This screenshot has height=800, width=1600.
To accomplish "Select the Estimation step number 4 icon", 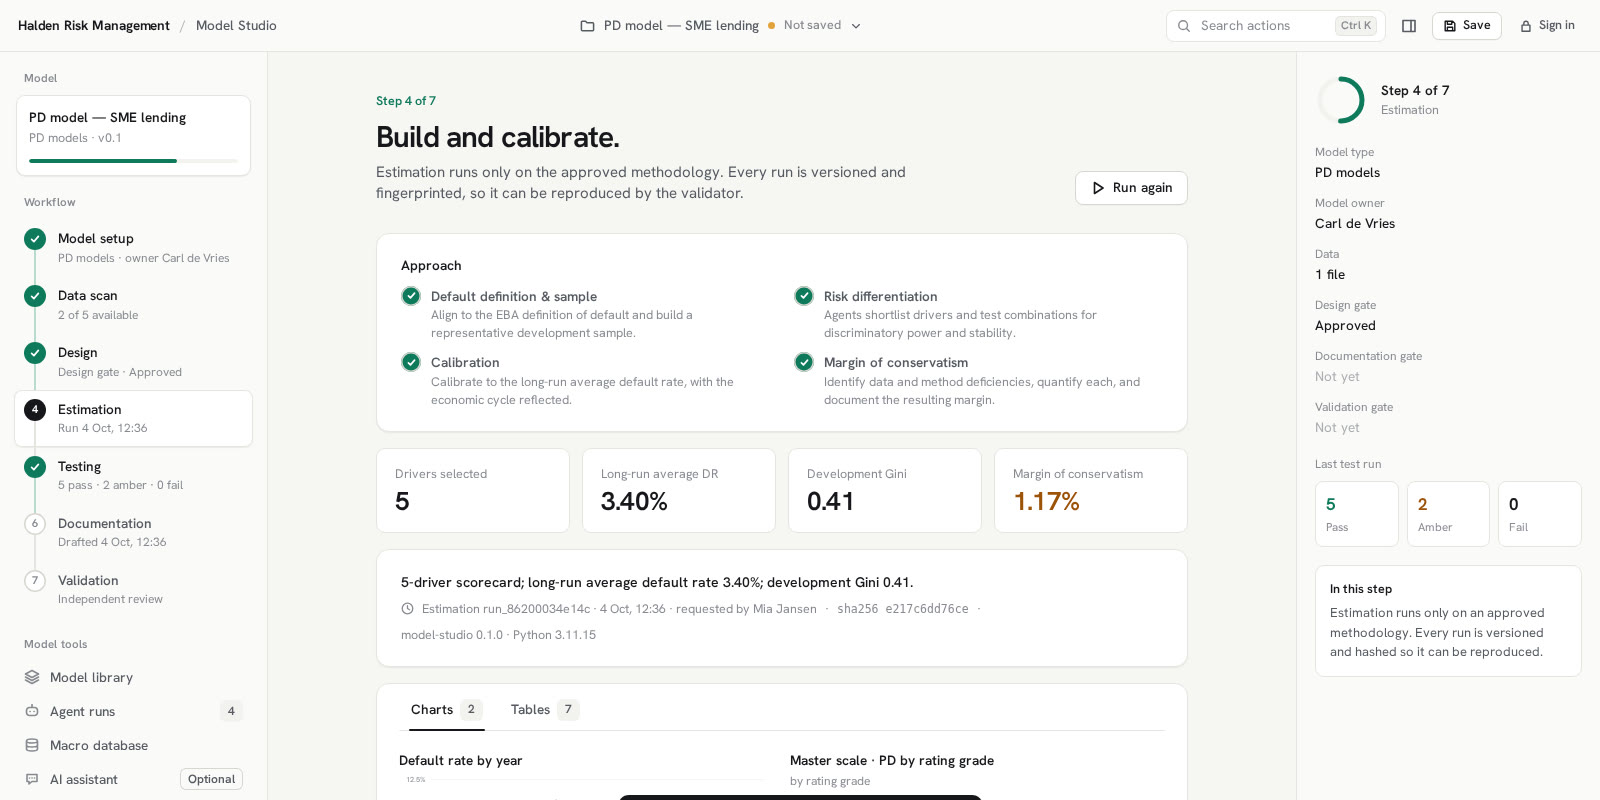I will [35, 410].
